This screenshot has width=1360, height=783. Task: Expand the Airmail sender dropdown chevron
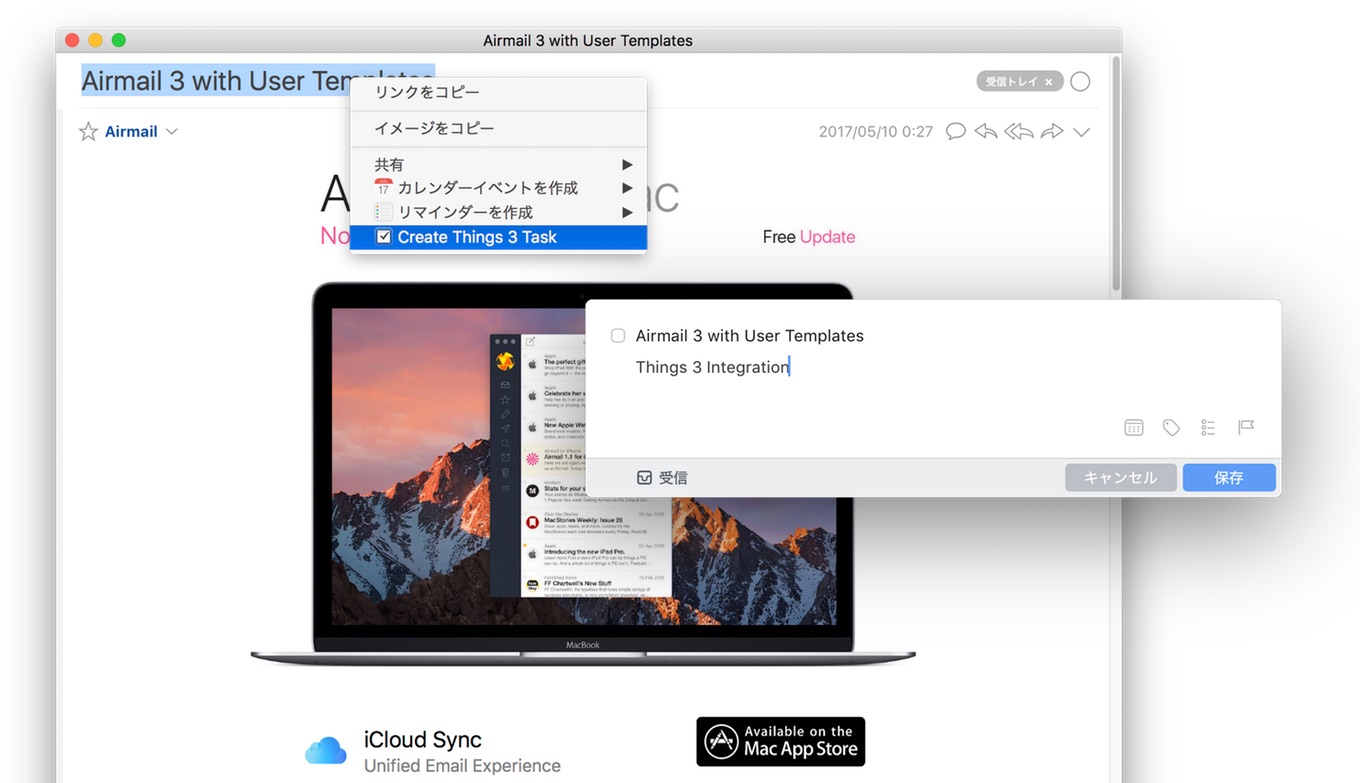coord(172,131)
